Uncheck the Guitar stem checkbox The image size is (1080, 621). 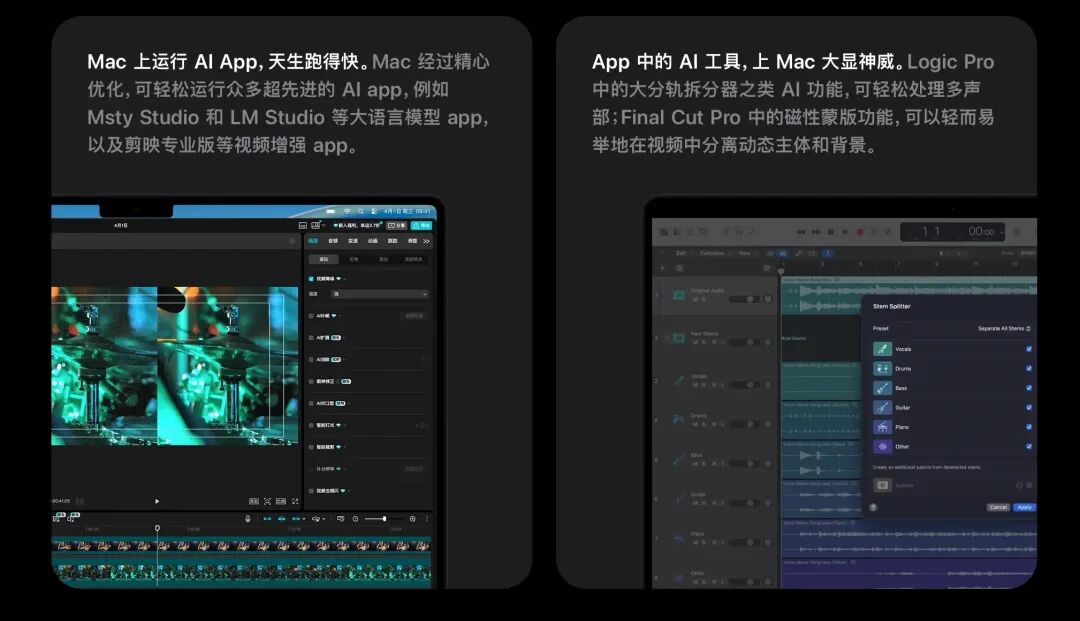click(x=1029, y=408)
